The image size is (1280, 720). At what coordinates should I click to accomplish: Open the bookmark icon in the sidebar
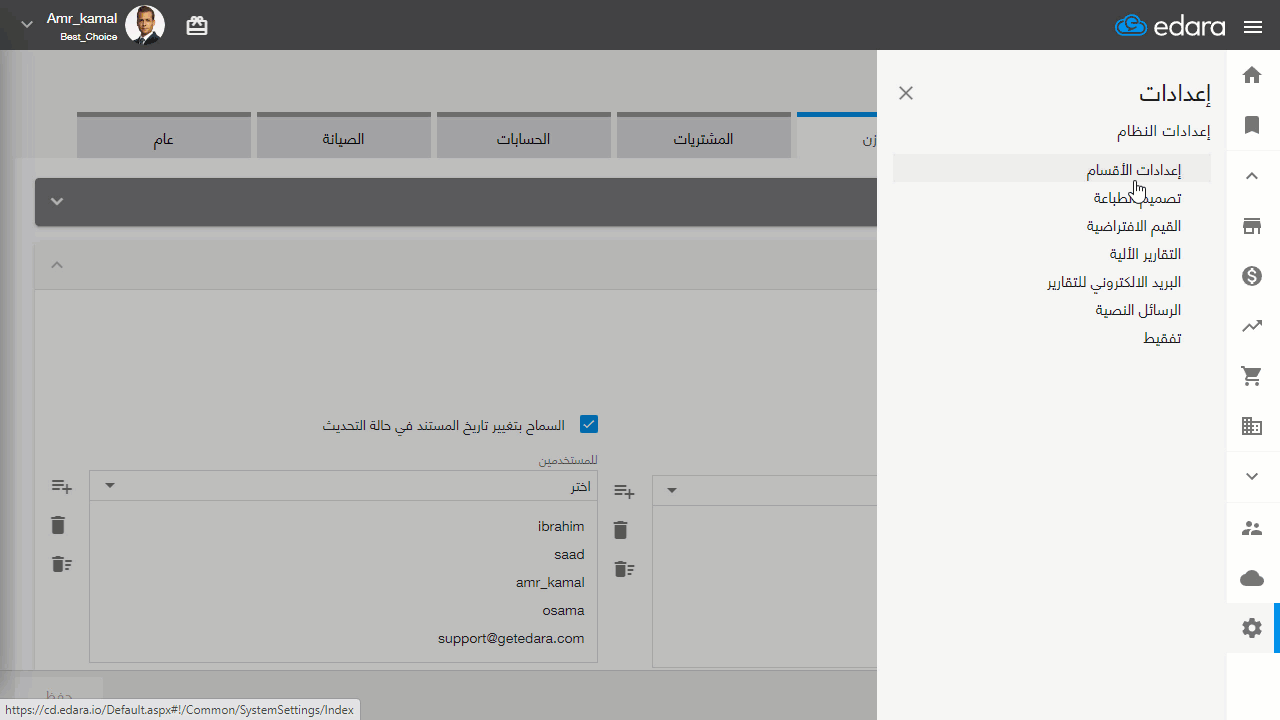pyautogui.click(x=1252, y=125)
